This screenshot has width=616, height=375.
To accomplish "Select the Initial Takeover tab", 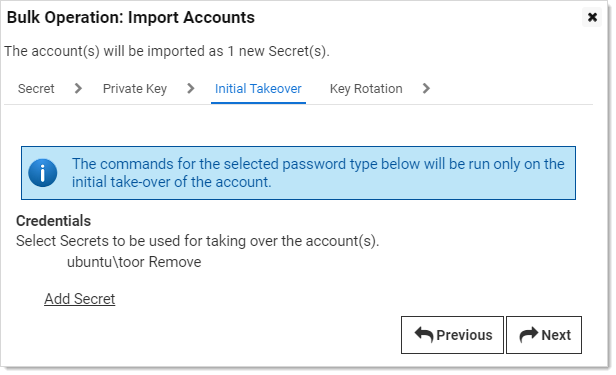I will (258, 89).
